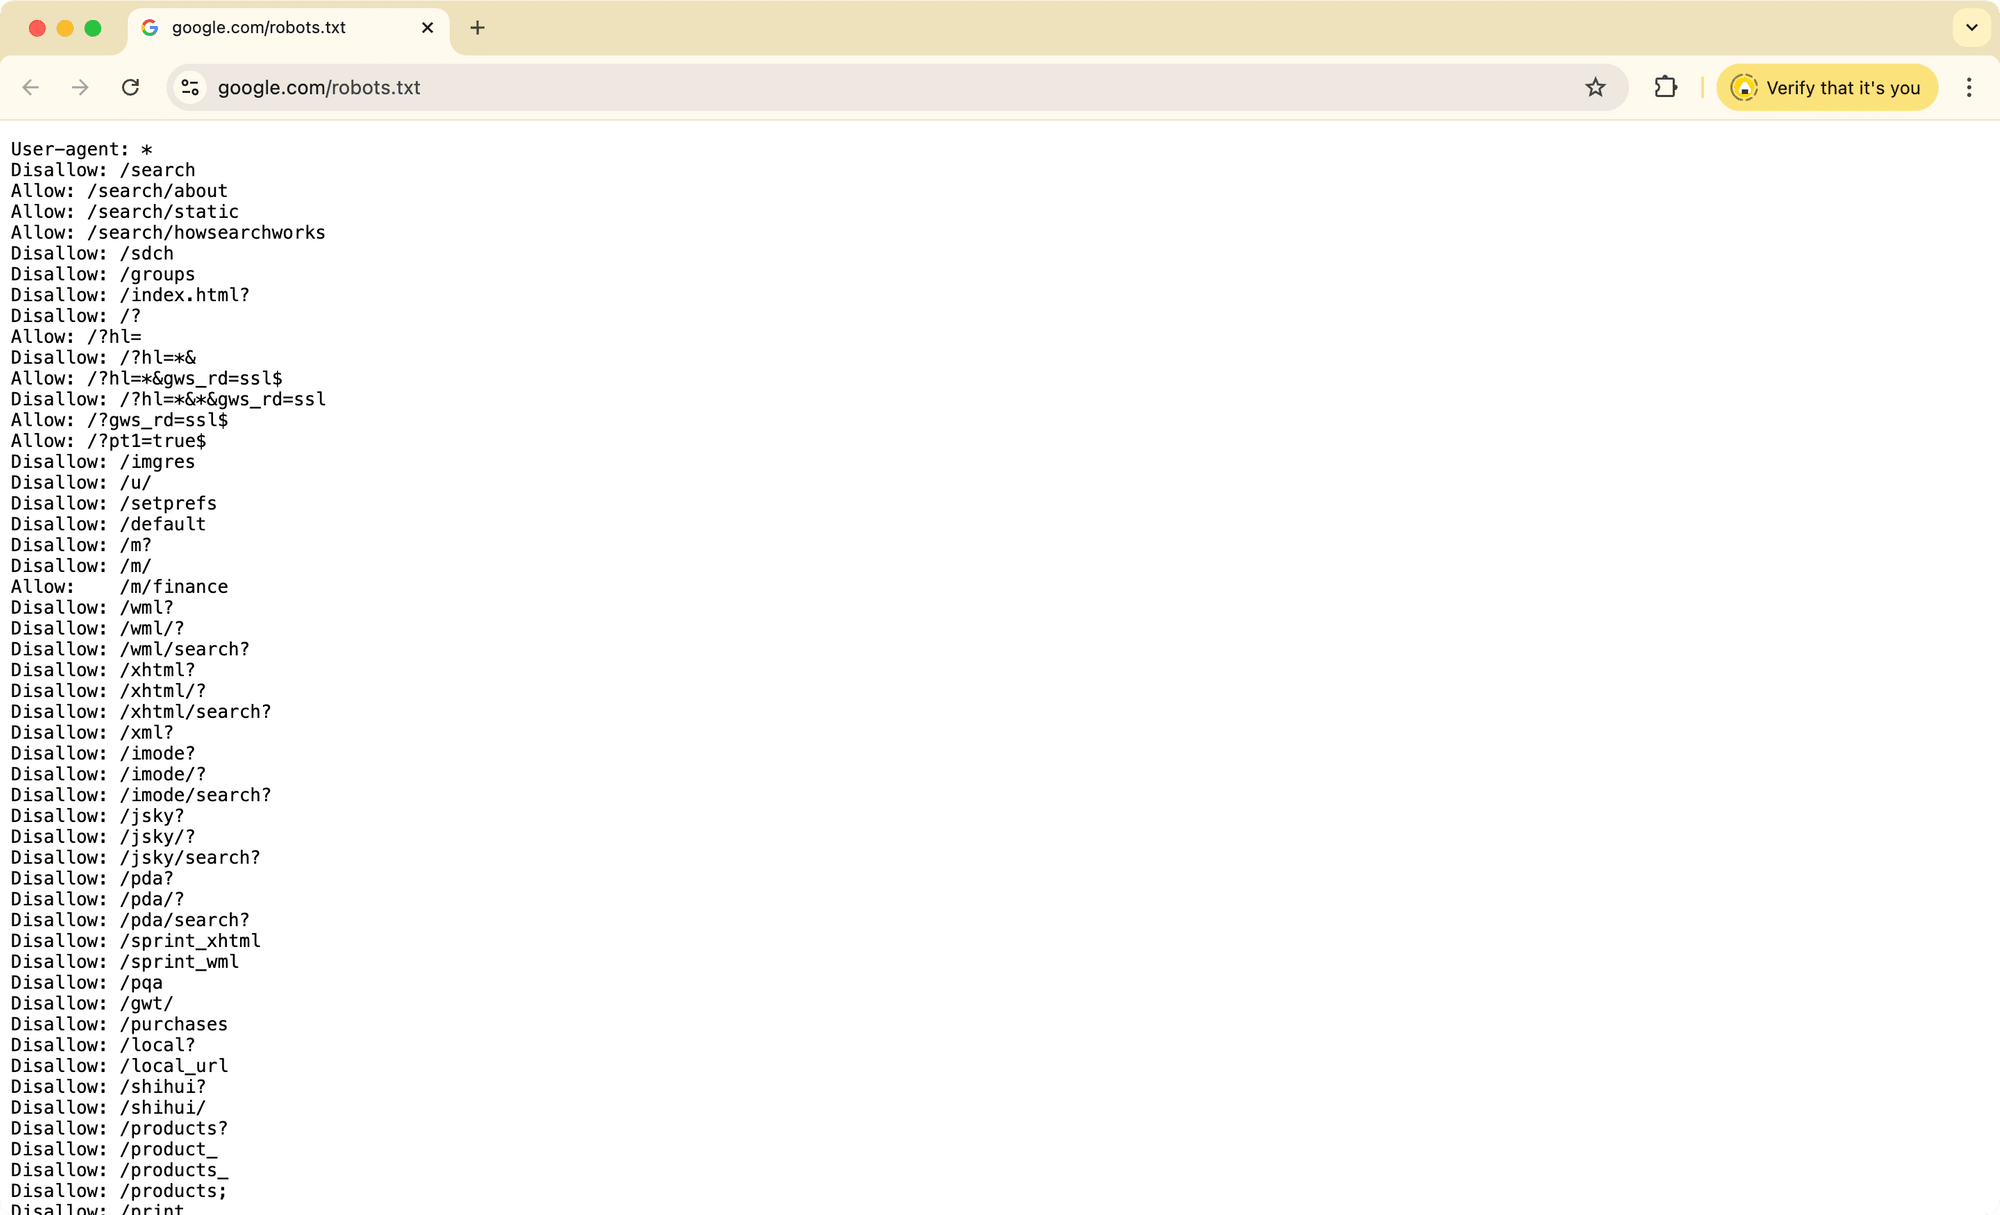The image size is (2000, 1215).
Task: Click the browser refresh button
Action: 130,87
